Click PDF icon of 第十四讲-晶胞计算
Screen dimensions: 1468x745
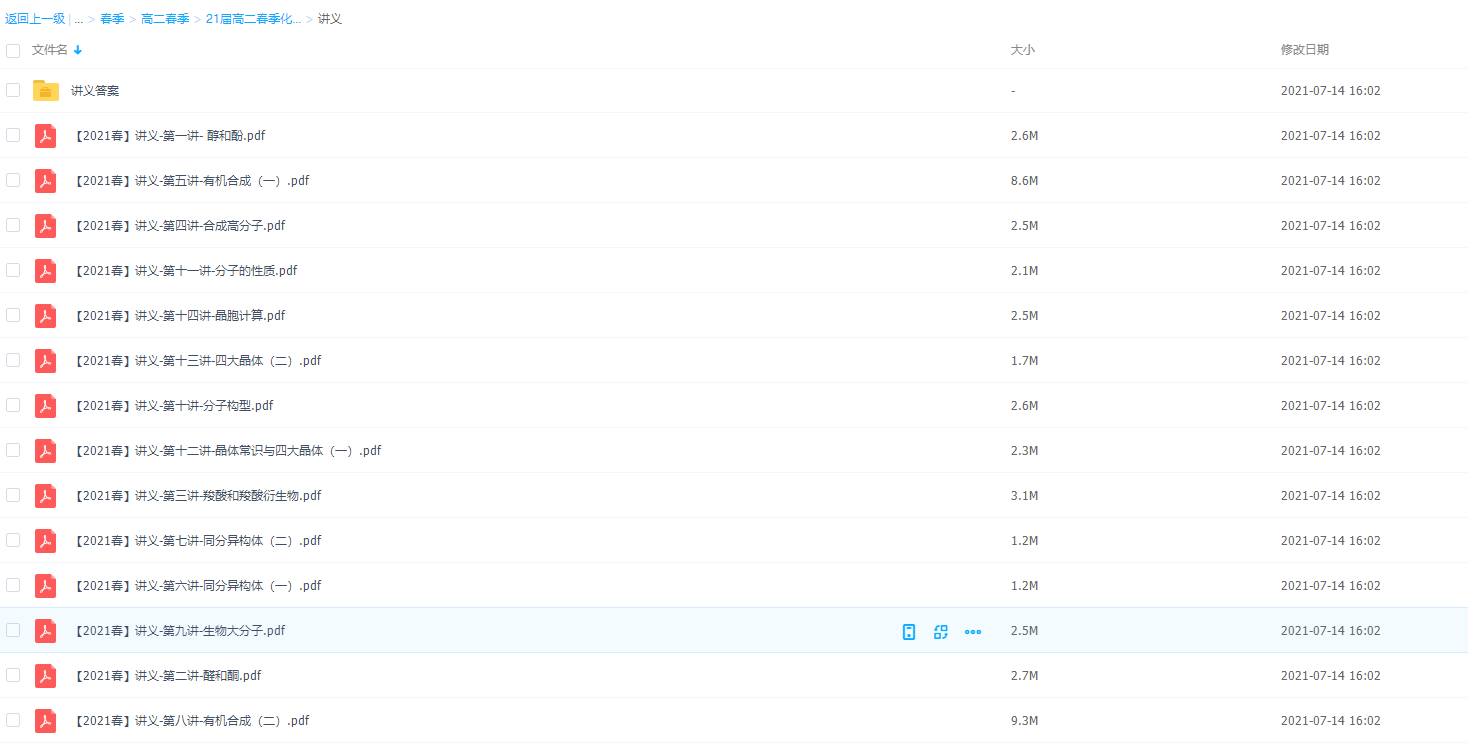46,316
